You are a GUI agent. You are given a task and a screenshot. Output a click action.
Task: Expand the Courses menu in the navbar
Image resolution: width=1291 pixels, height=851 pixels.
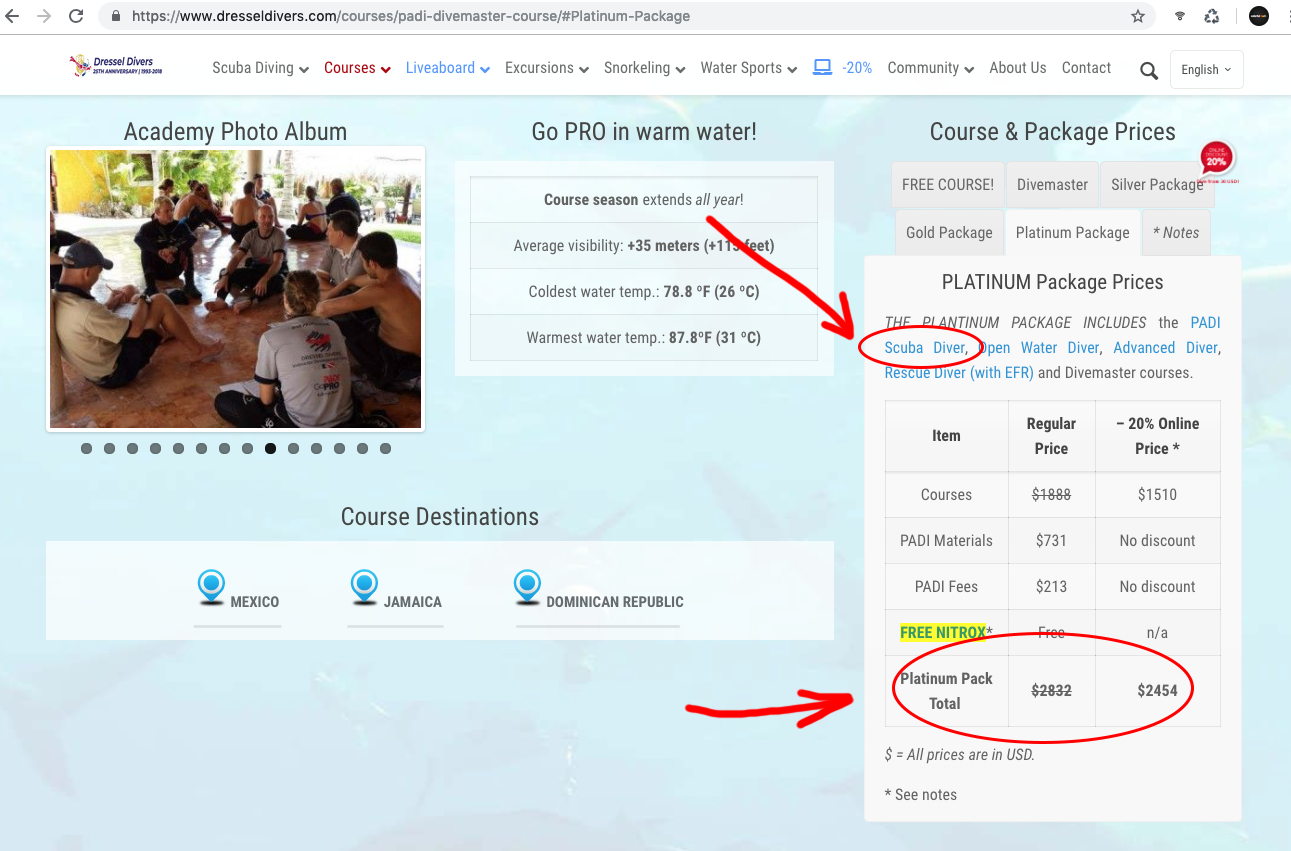pyautogui.click(x=357, y=68)
